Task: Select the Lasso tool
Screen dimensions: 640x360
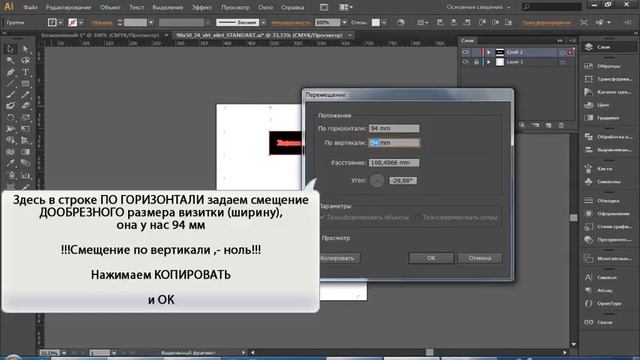Action: point(25,60)
